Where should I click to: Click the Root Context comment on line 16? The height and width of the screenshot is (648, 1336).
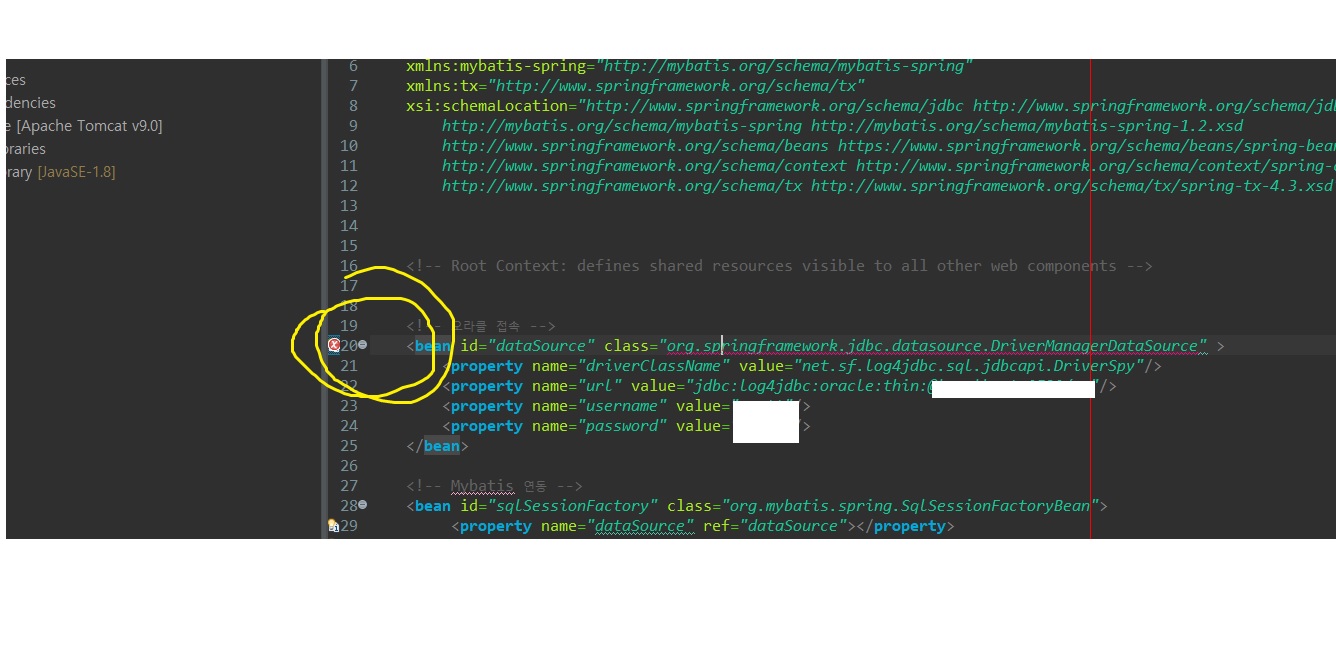779,266
